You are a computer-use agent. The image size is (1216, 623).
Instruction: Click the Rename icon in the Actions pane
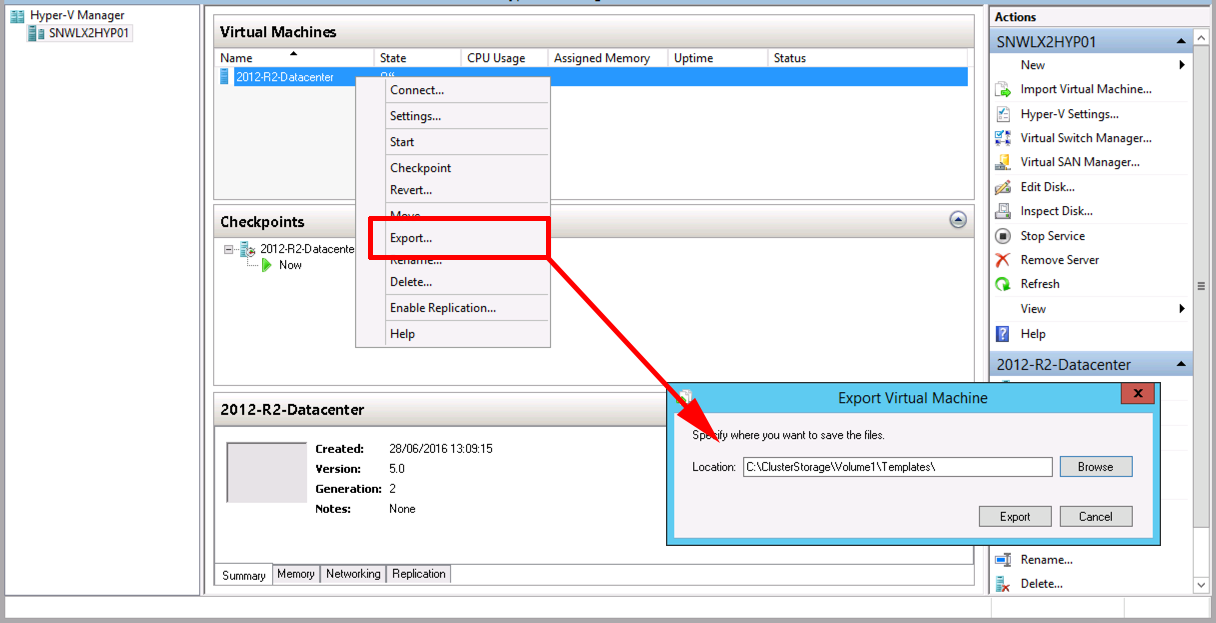pyautogui.click(x=1003, y=560)
